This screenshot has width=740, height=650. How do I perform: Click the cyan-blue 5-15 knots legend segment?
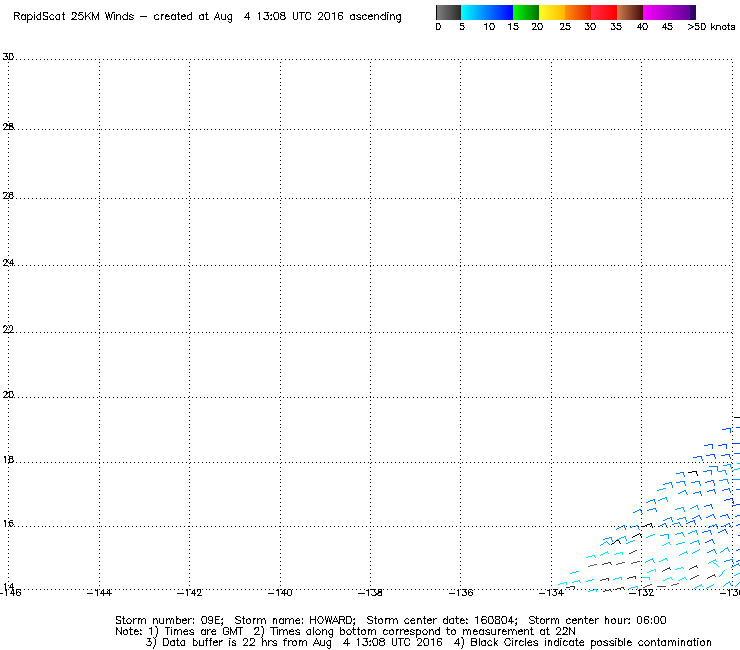pyautogui.click(x=487, y=12)
